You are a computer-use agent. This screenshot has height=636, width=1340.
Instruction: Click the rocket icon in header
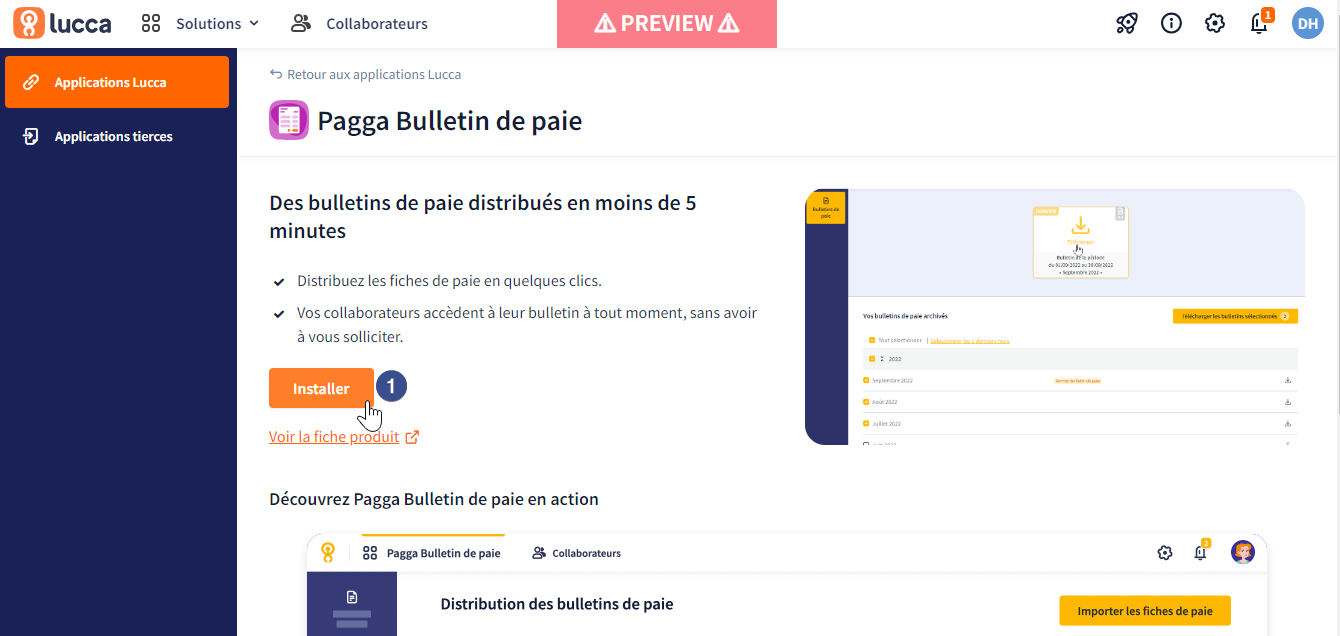(1127, 23)
